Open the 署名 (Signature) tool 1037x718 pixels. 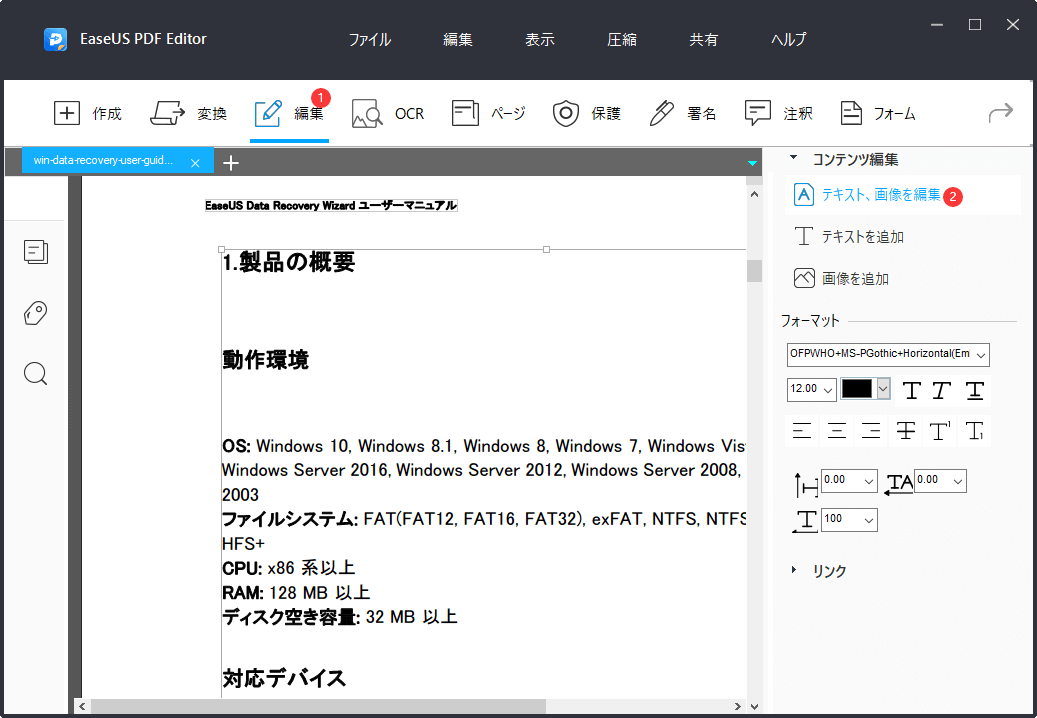[x=683, y=113]
